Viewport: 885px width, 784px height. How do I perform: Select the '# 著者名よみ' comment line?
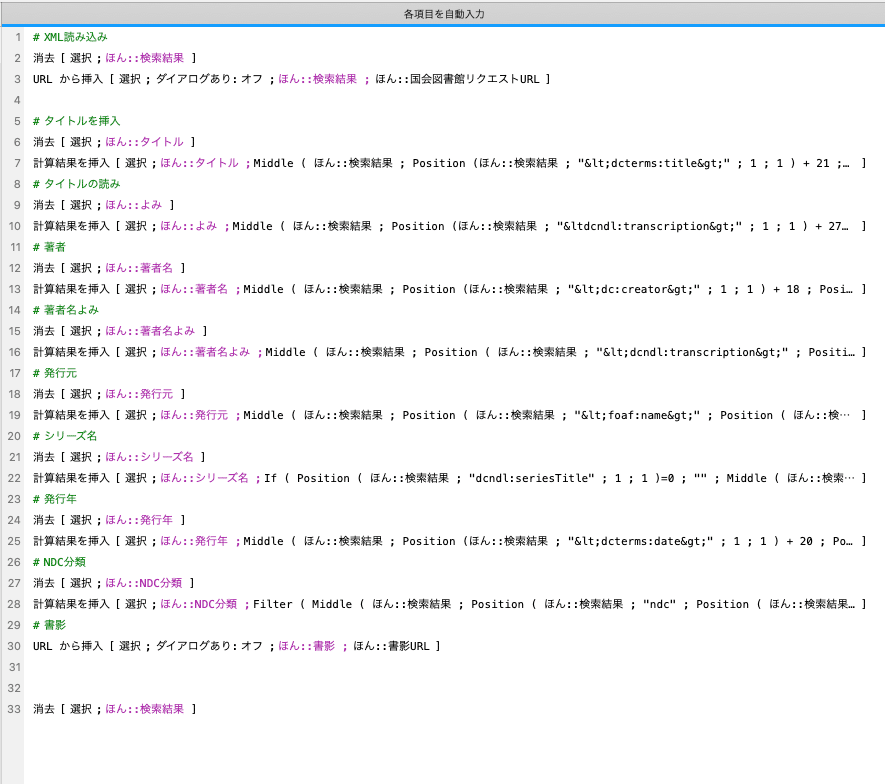point(65,310)
